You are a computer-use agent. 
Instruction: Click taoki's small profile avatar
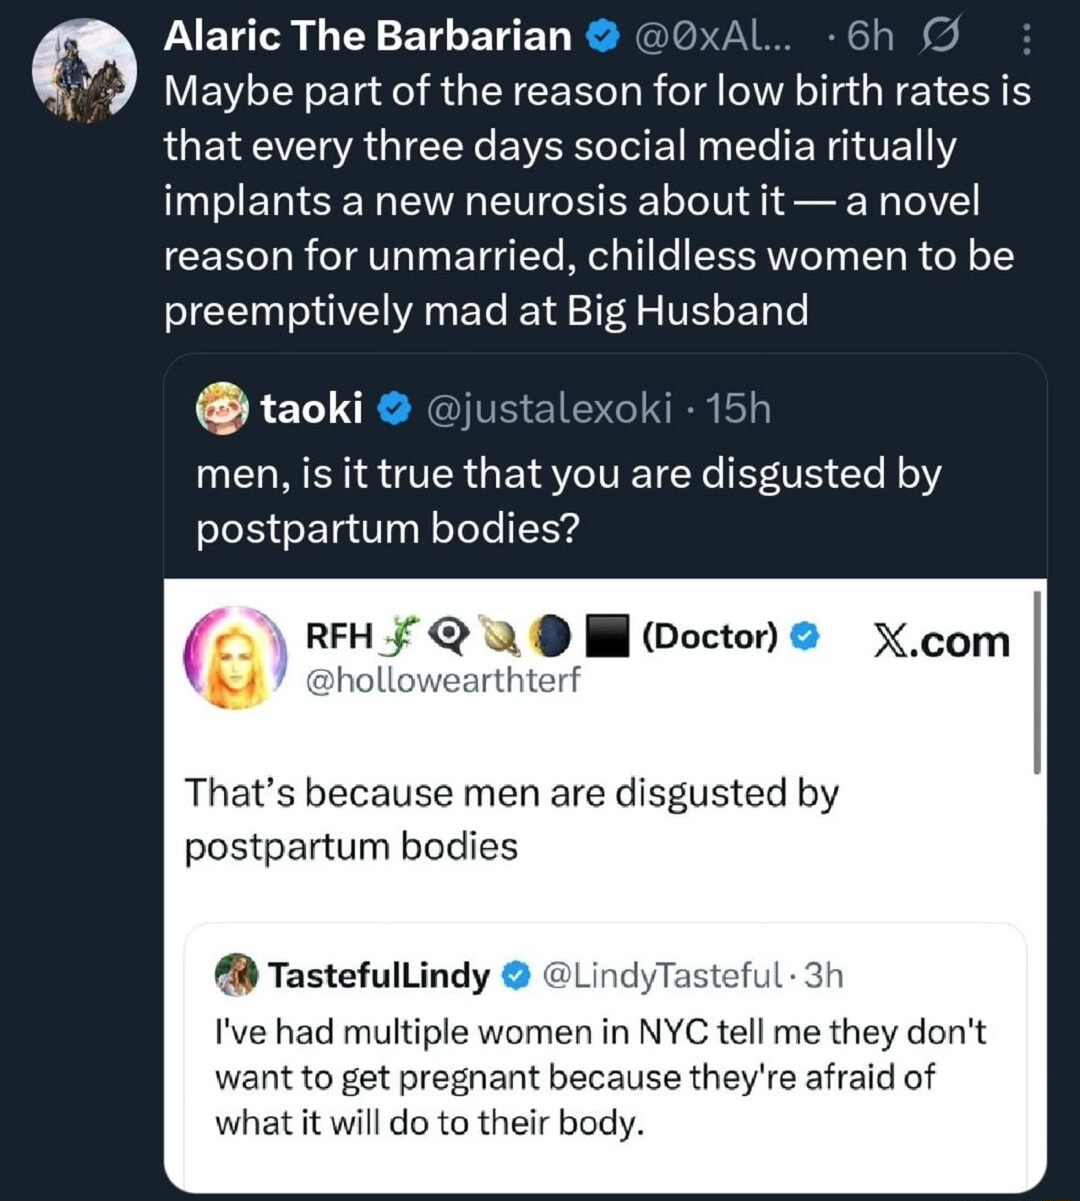pos(222,409)
